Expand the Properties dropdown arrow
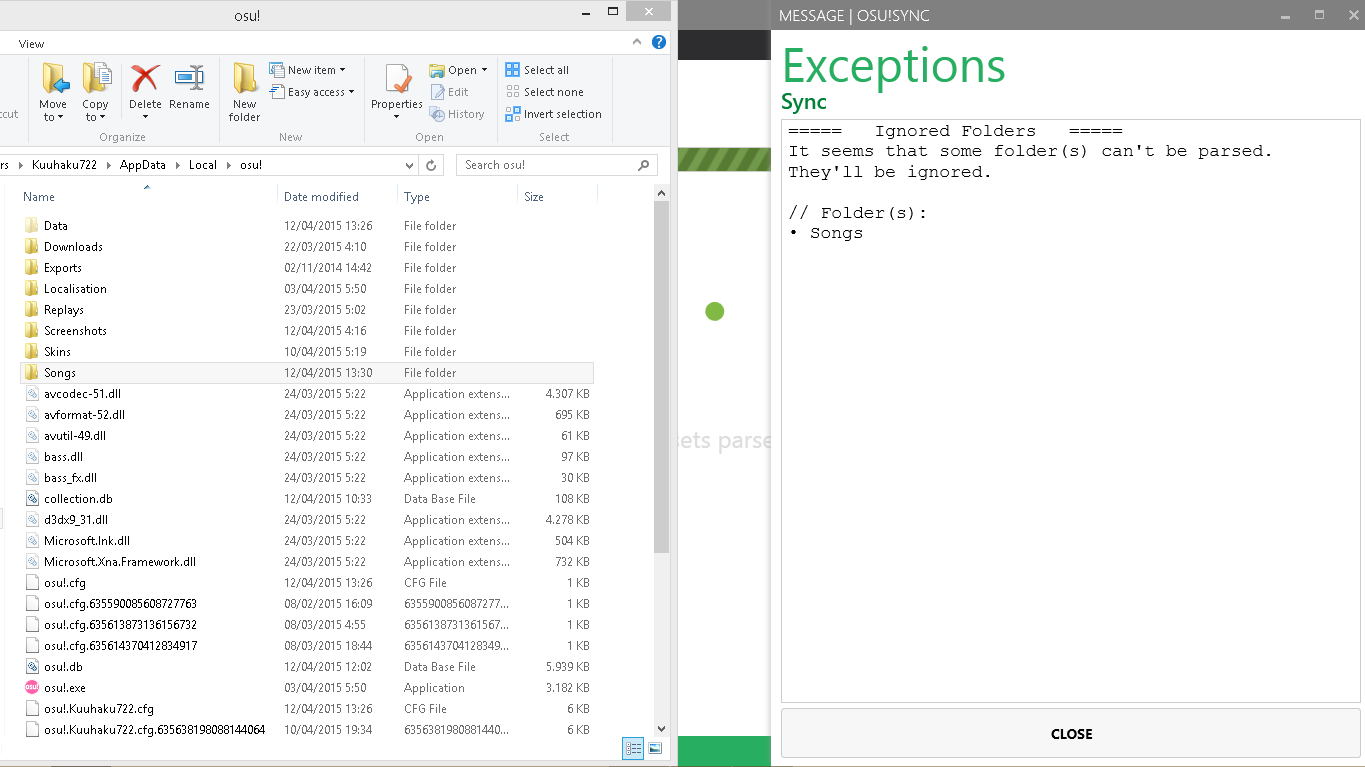The width and height of the screenshot is (1365, 767). 397,117
